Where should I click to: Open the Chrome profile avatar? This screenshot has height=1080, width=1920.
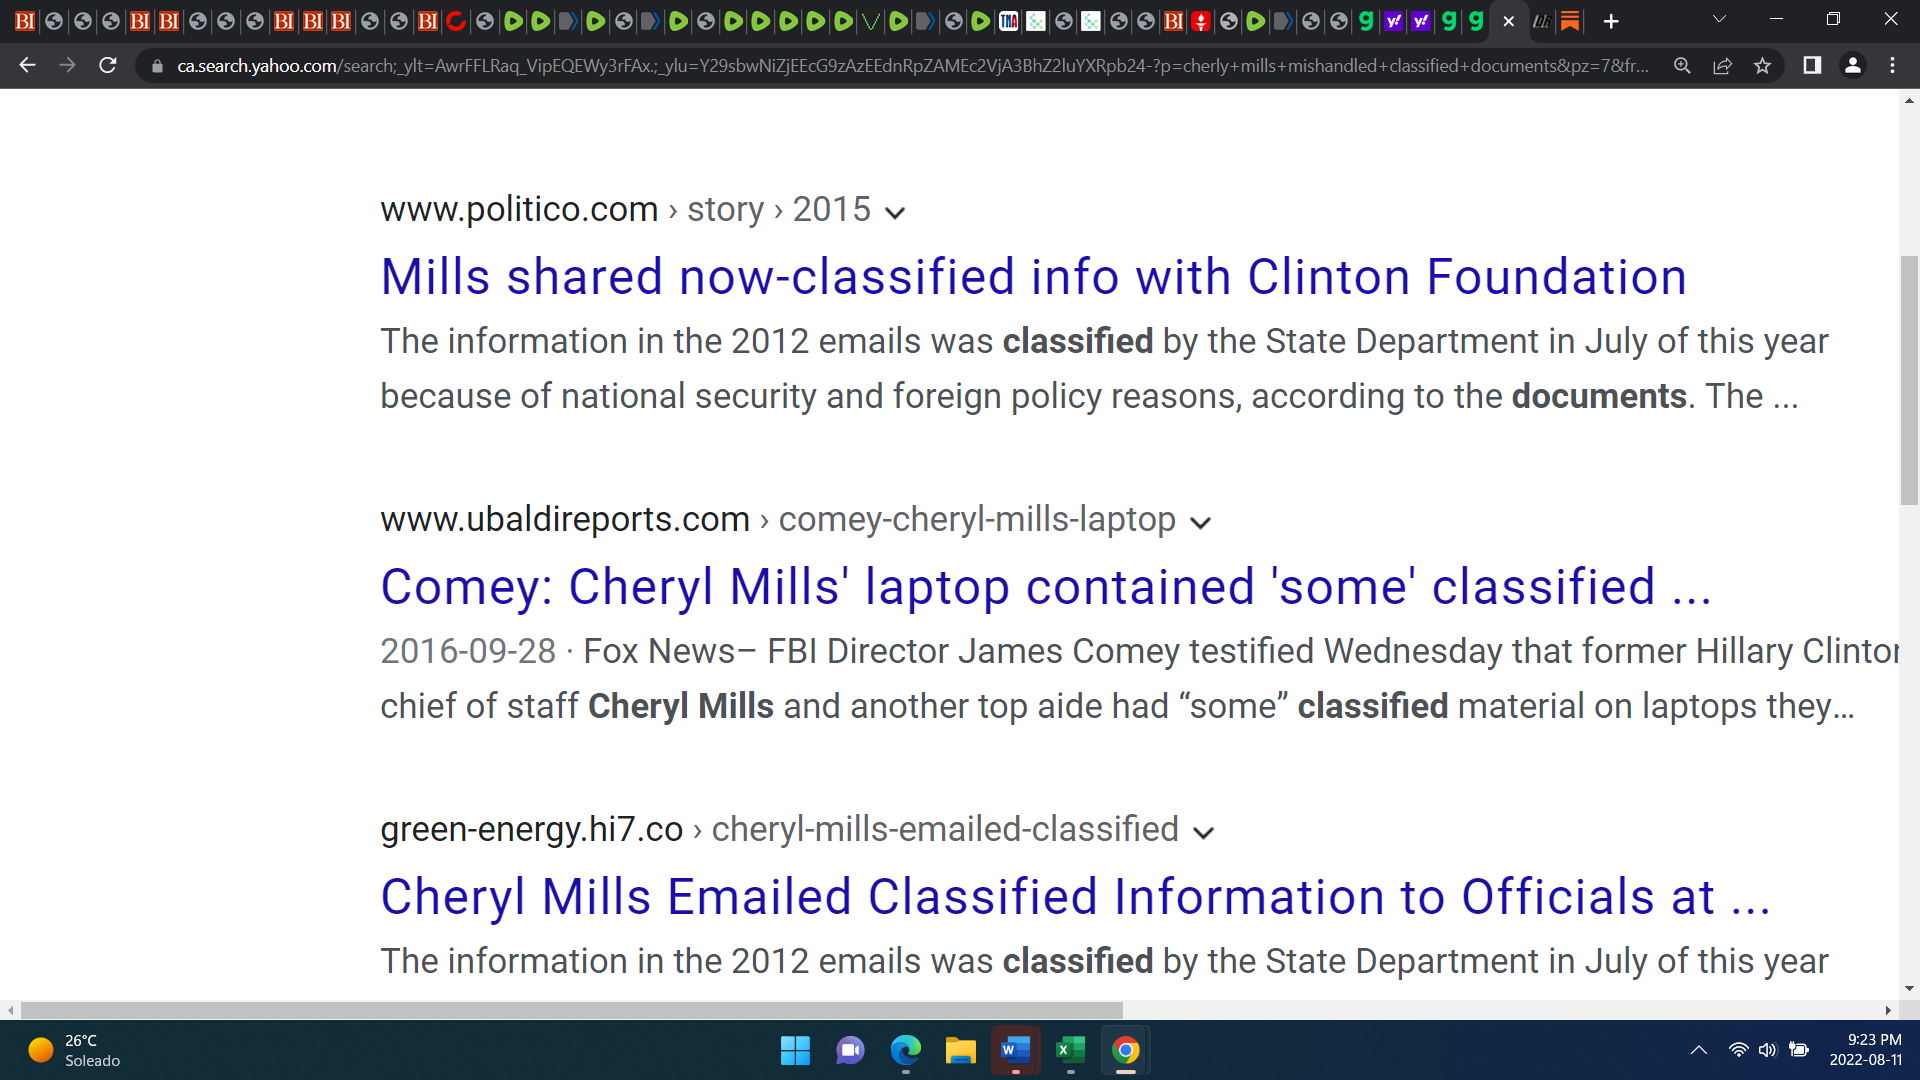(1852, 66)
